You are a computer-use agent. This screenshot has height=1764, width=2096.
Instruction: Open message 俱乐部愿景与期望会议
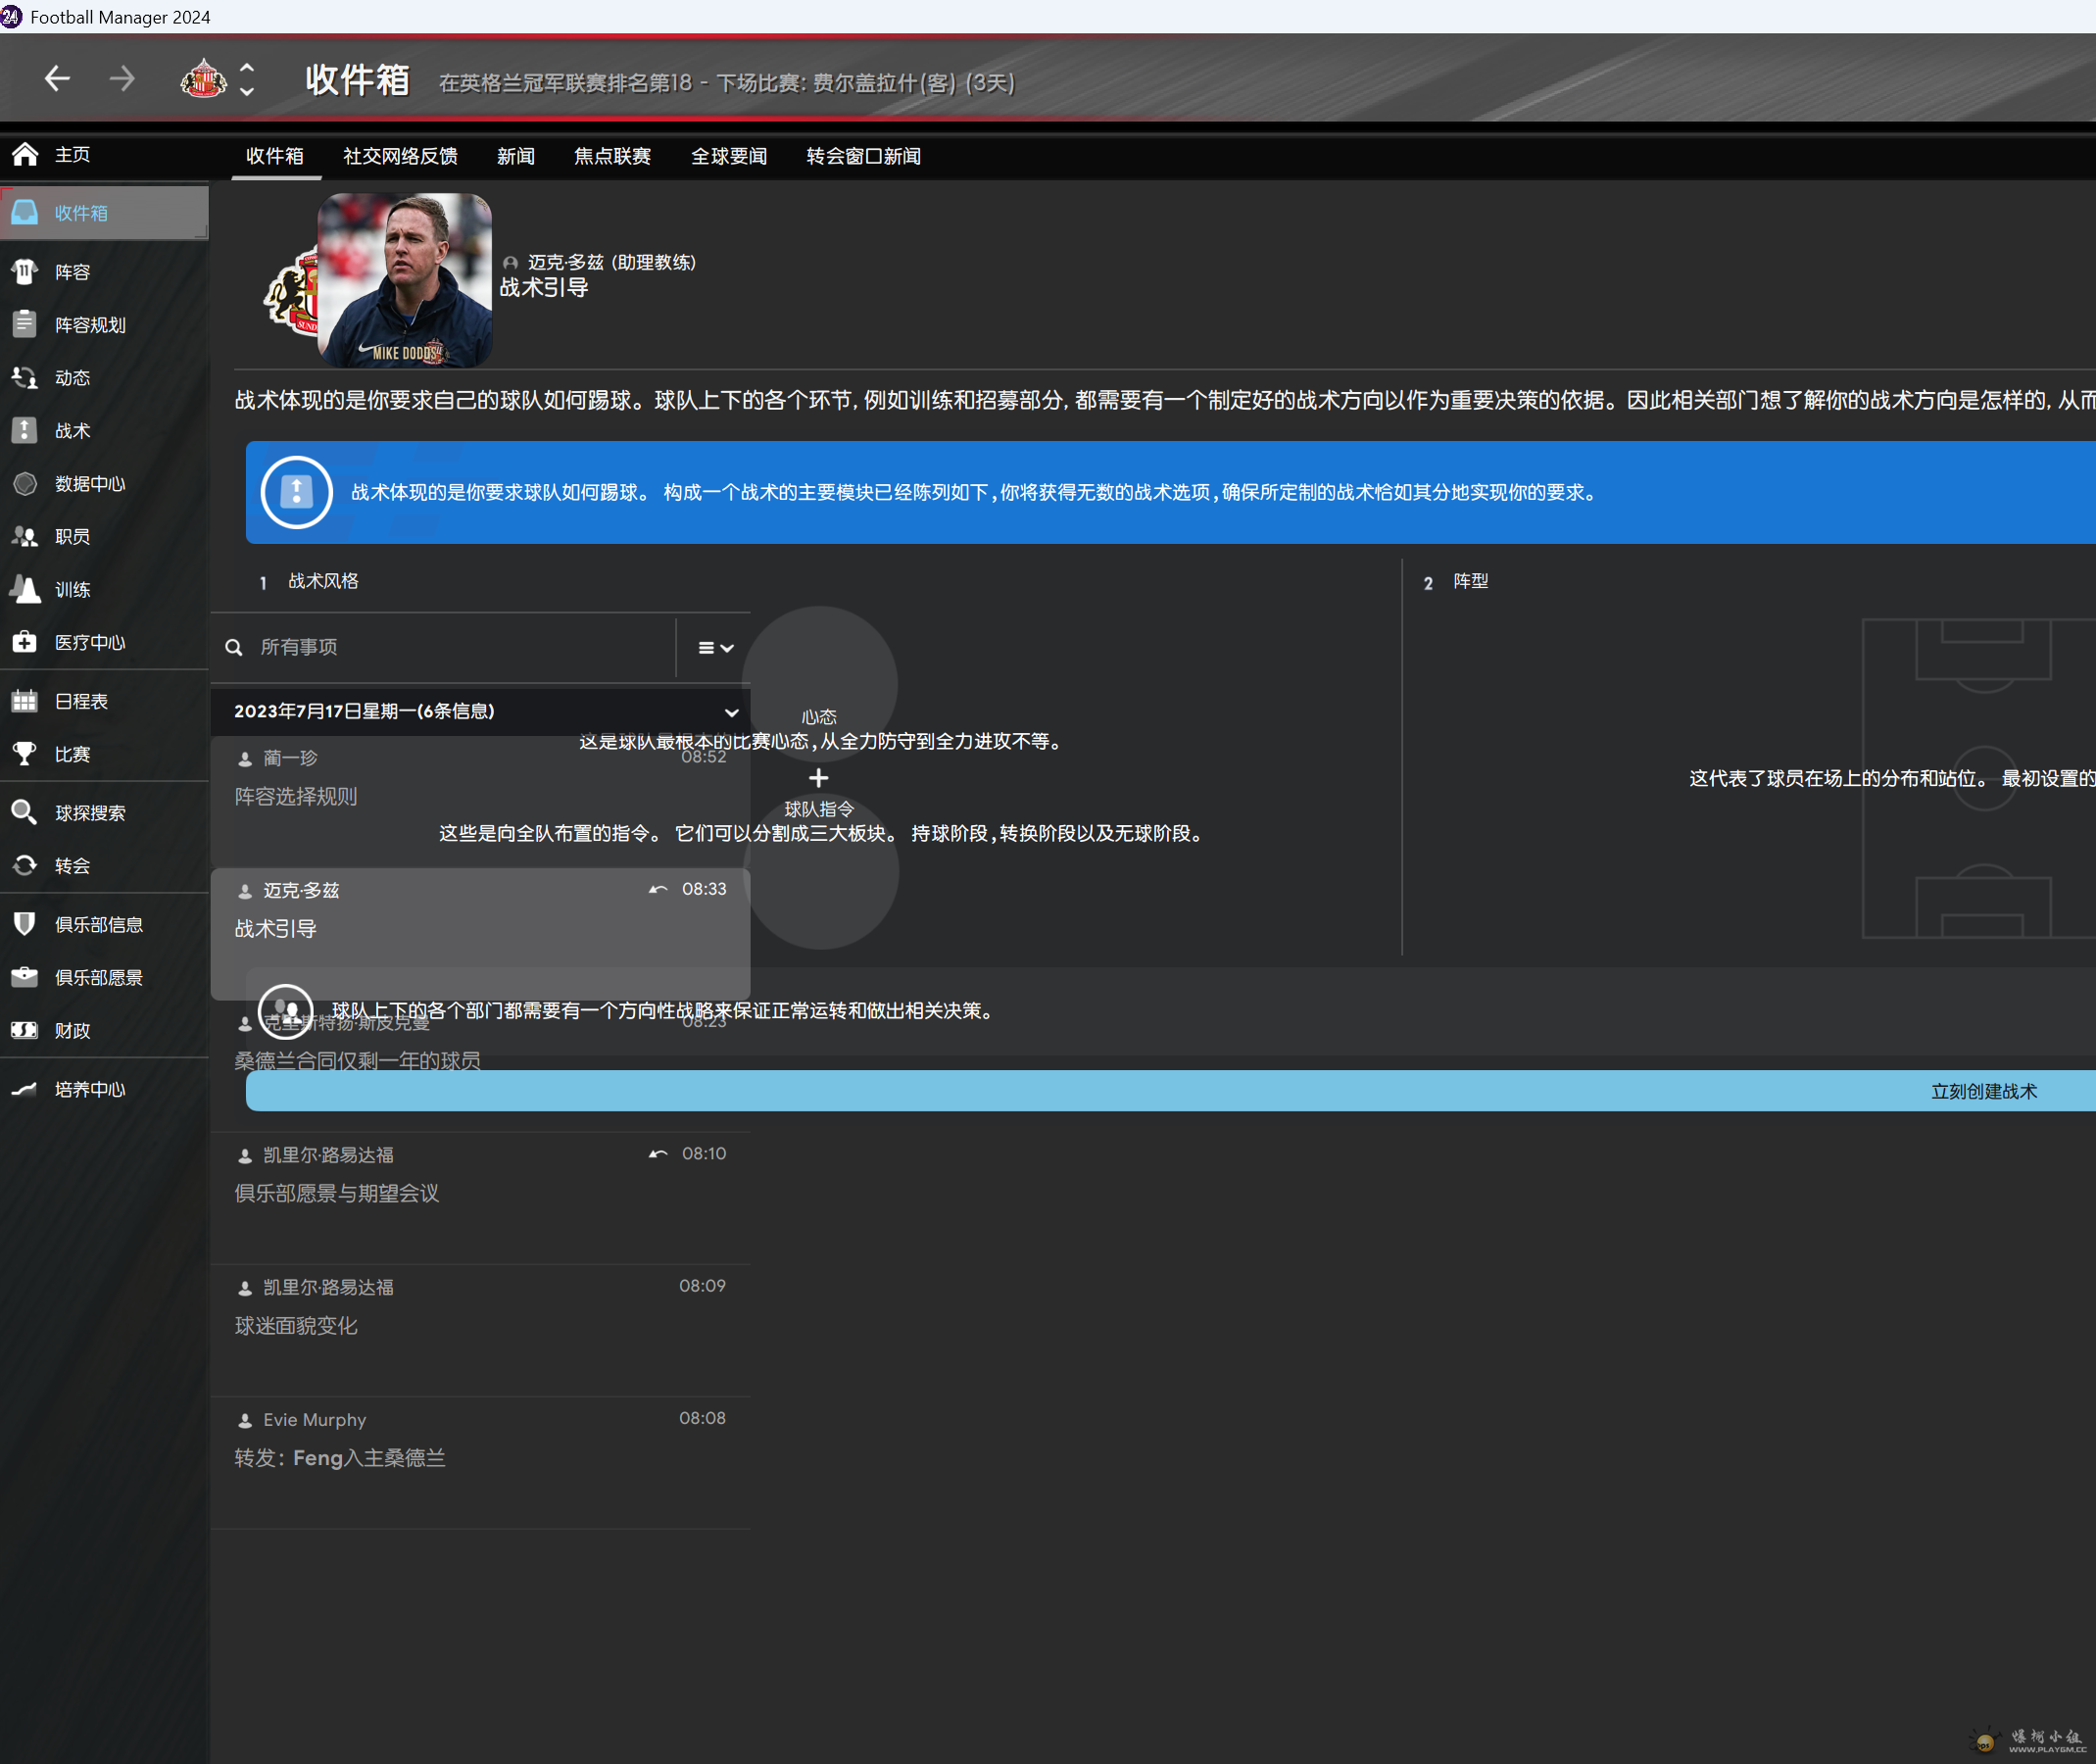tap(480, 1198)
